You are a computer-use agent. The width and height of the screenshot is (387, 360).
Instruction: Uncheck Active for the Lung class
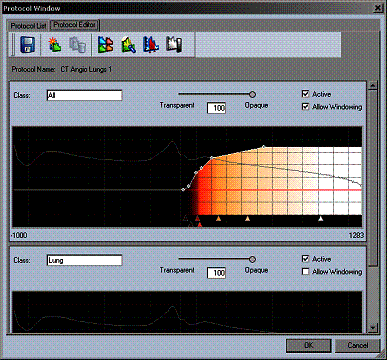[x=305, y=259]
